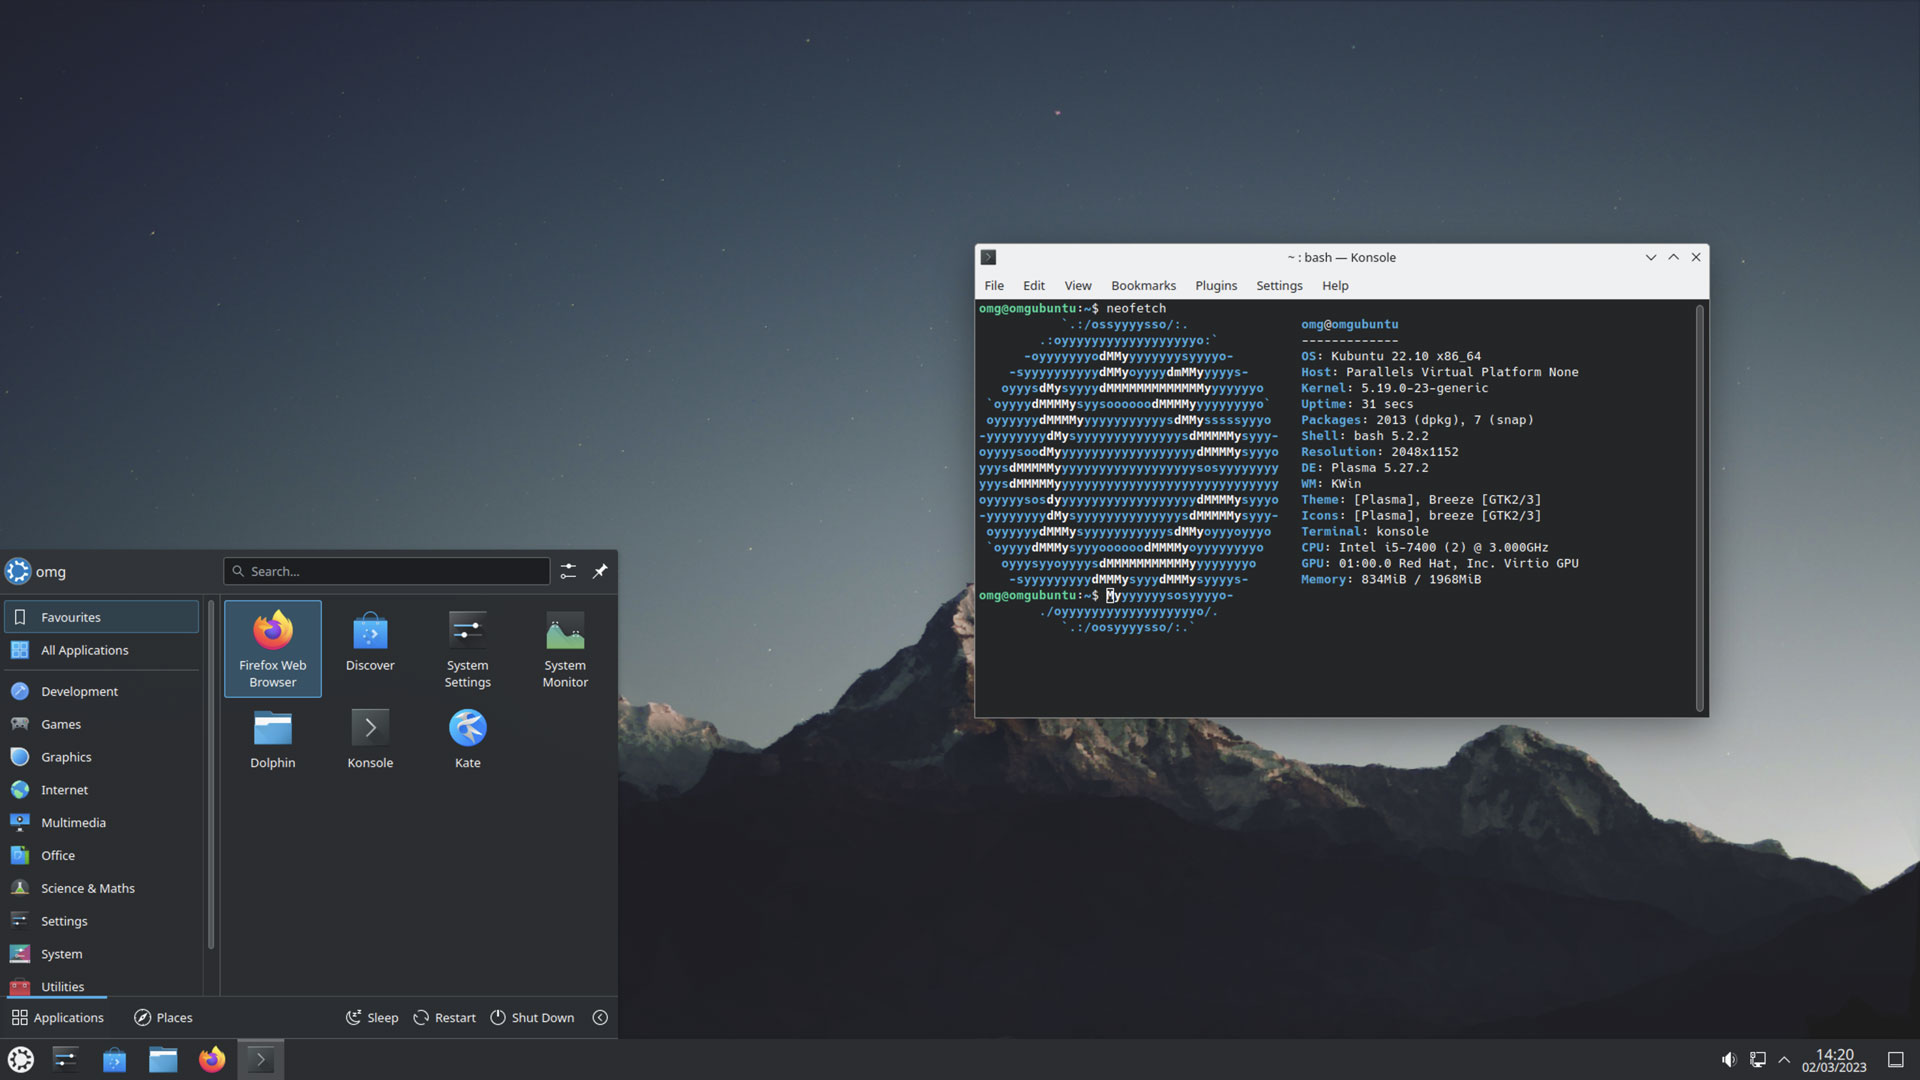Open launcher configuration sliders icon
This screenshot has height=1080, width=1920.
(x=568, y=571)
